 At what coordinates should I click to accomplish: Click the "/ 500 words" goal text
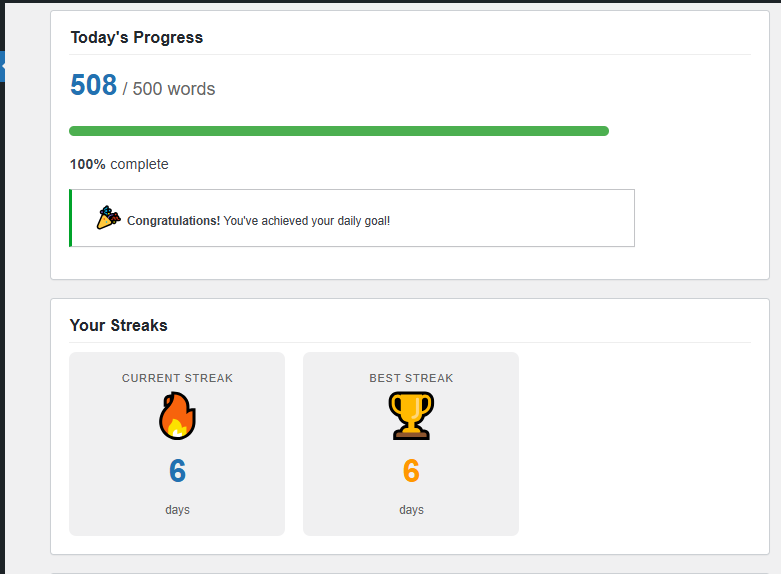tap(169, 89)
